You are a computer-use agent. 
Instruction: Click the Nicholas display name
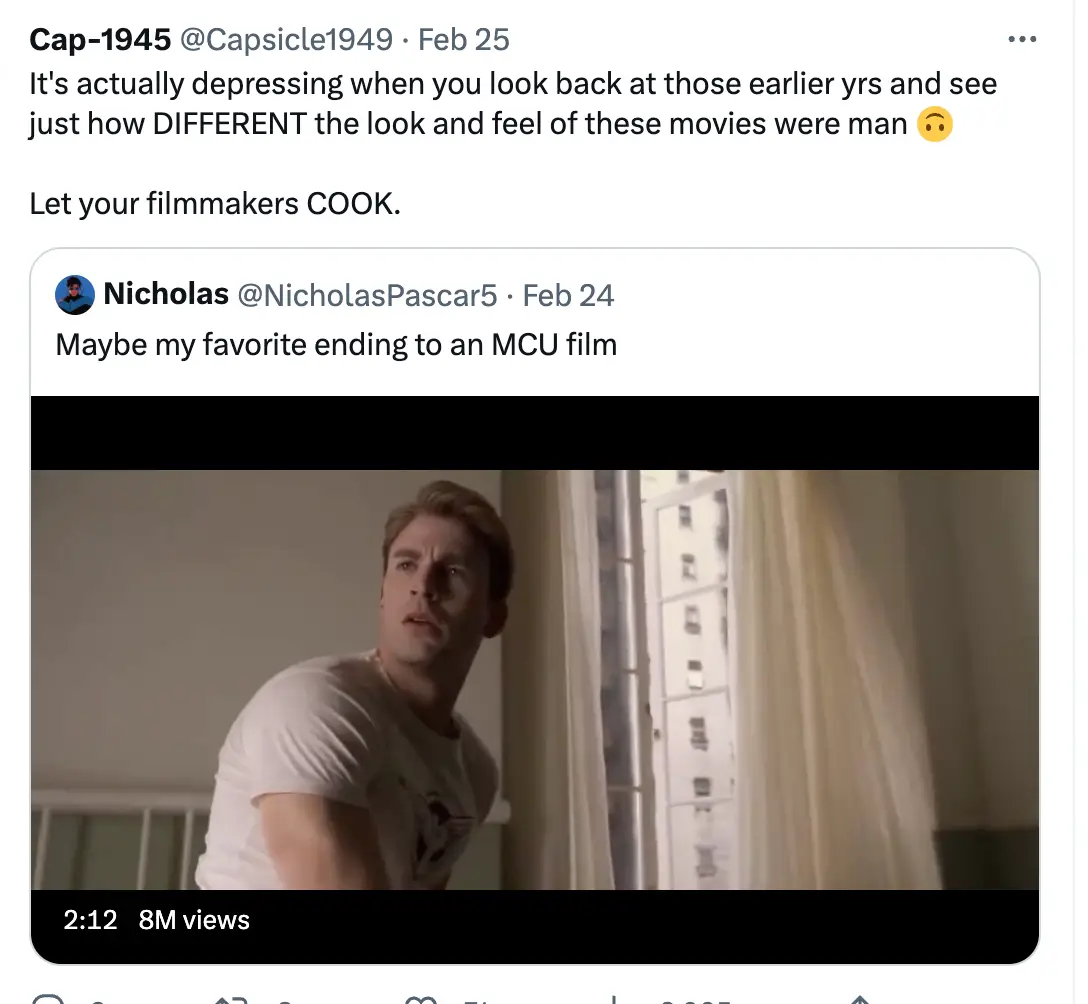pyautogui.click(x=167, y=294)
